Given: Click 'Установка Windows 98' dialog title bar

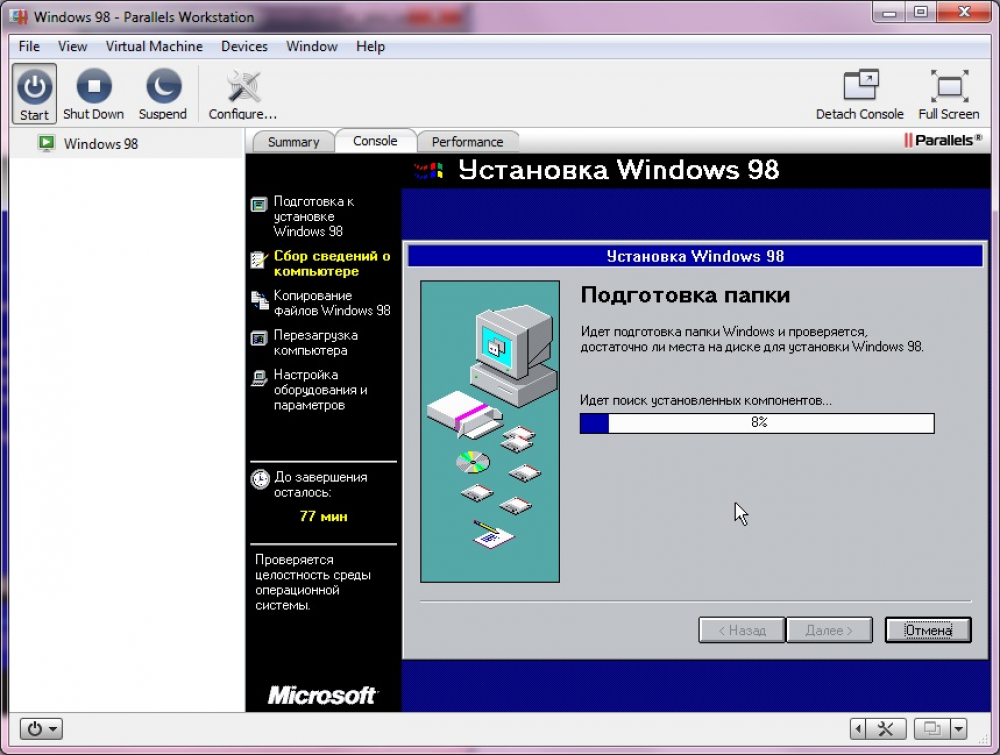Looking at the screenshot, I should coord(695,256).
